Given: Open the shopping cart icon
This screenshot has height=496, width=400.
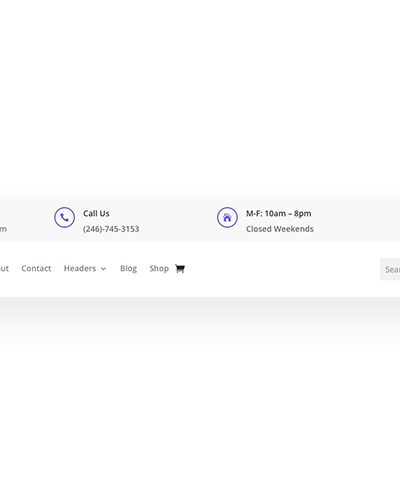Looking at the screenshot, I should [x=180, y=268].
